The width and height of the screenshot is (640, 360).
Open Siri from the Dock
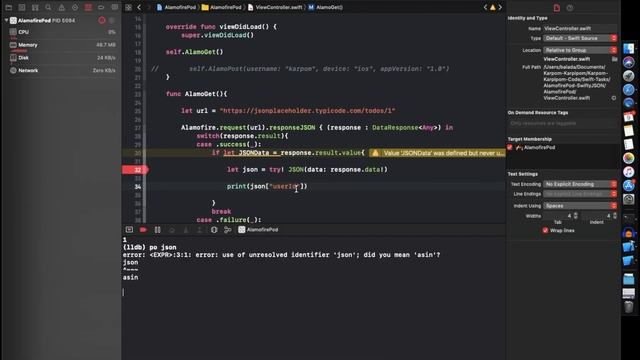(x=629, y=62)
